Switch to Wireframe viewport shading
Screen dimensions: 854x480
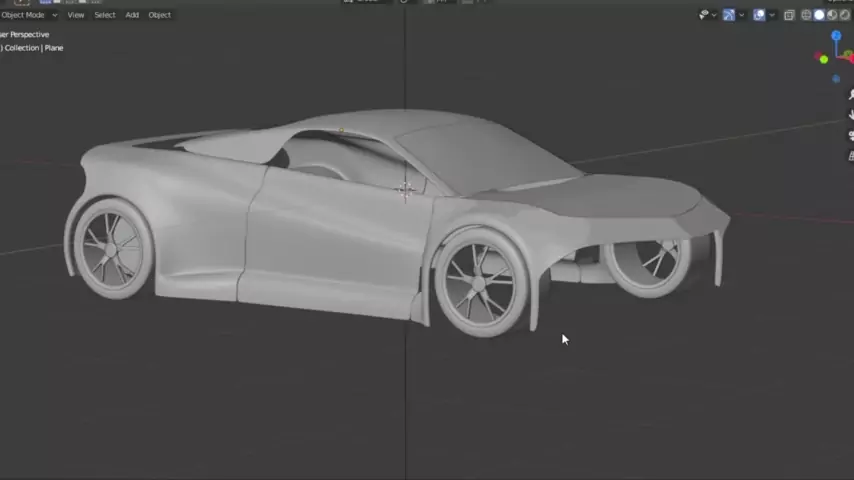[806, 15]
